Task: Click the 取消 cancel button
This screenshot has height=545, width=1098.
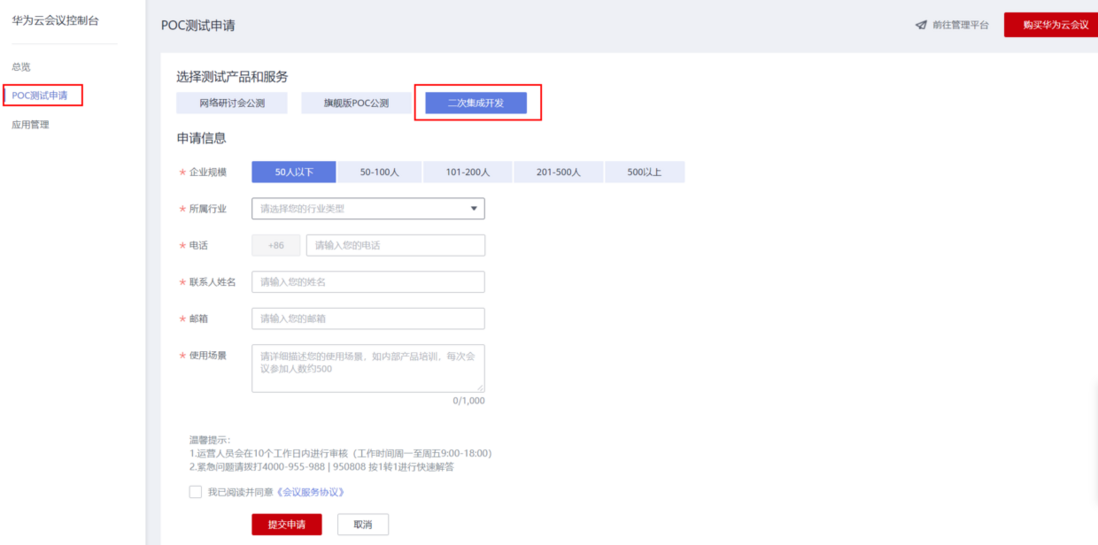Action: (363, 525)
